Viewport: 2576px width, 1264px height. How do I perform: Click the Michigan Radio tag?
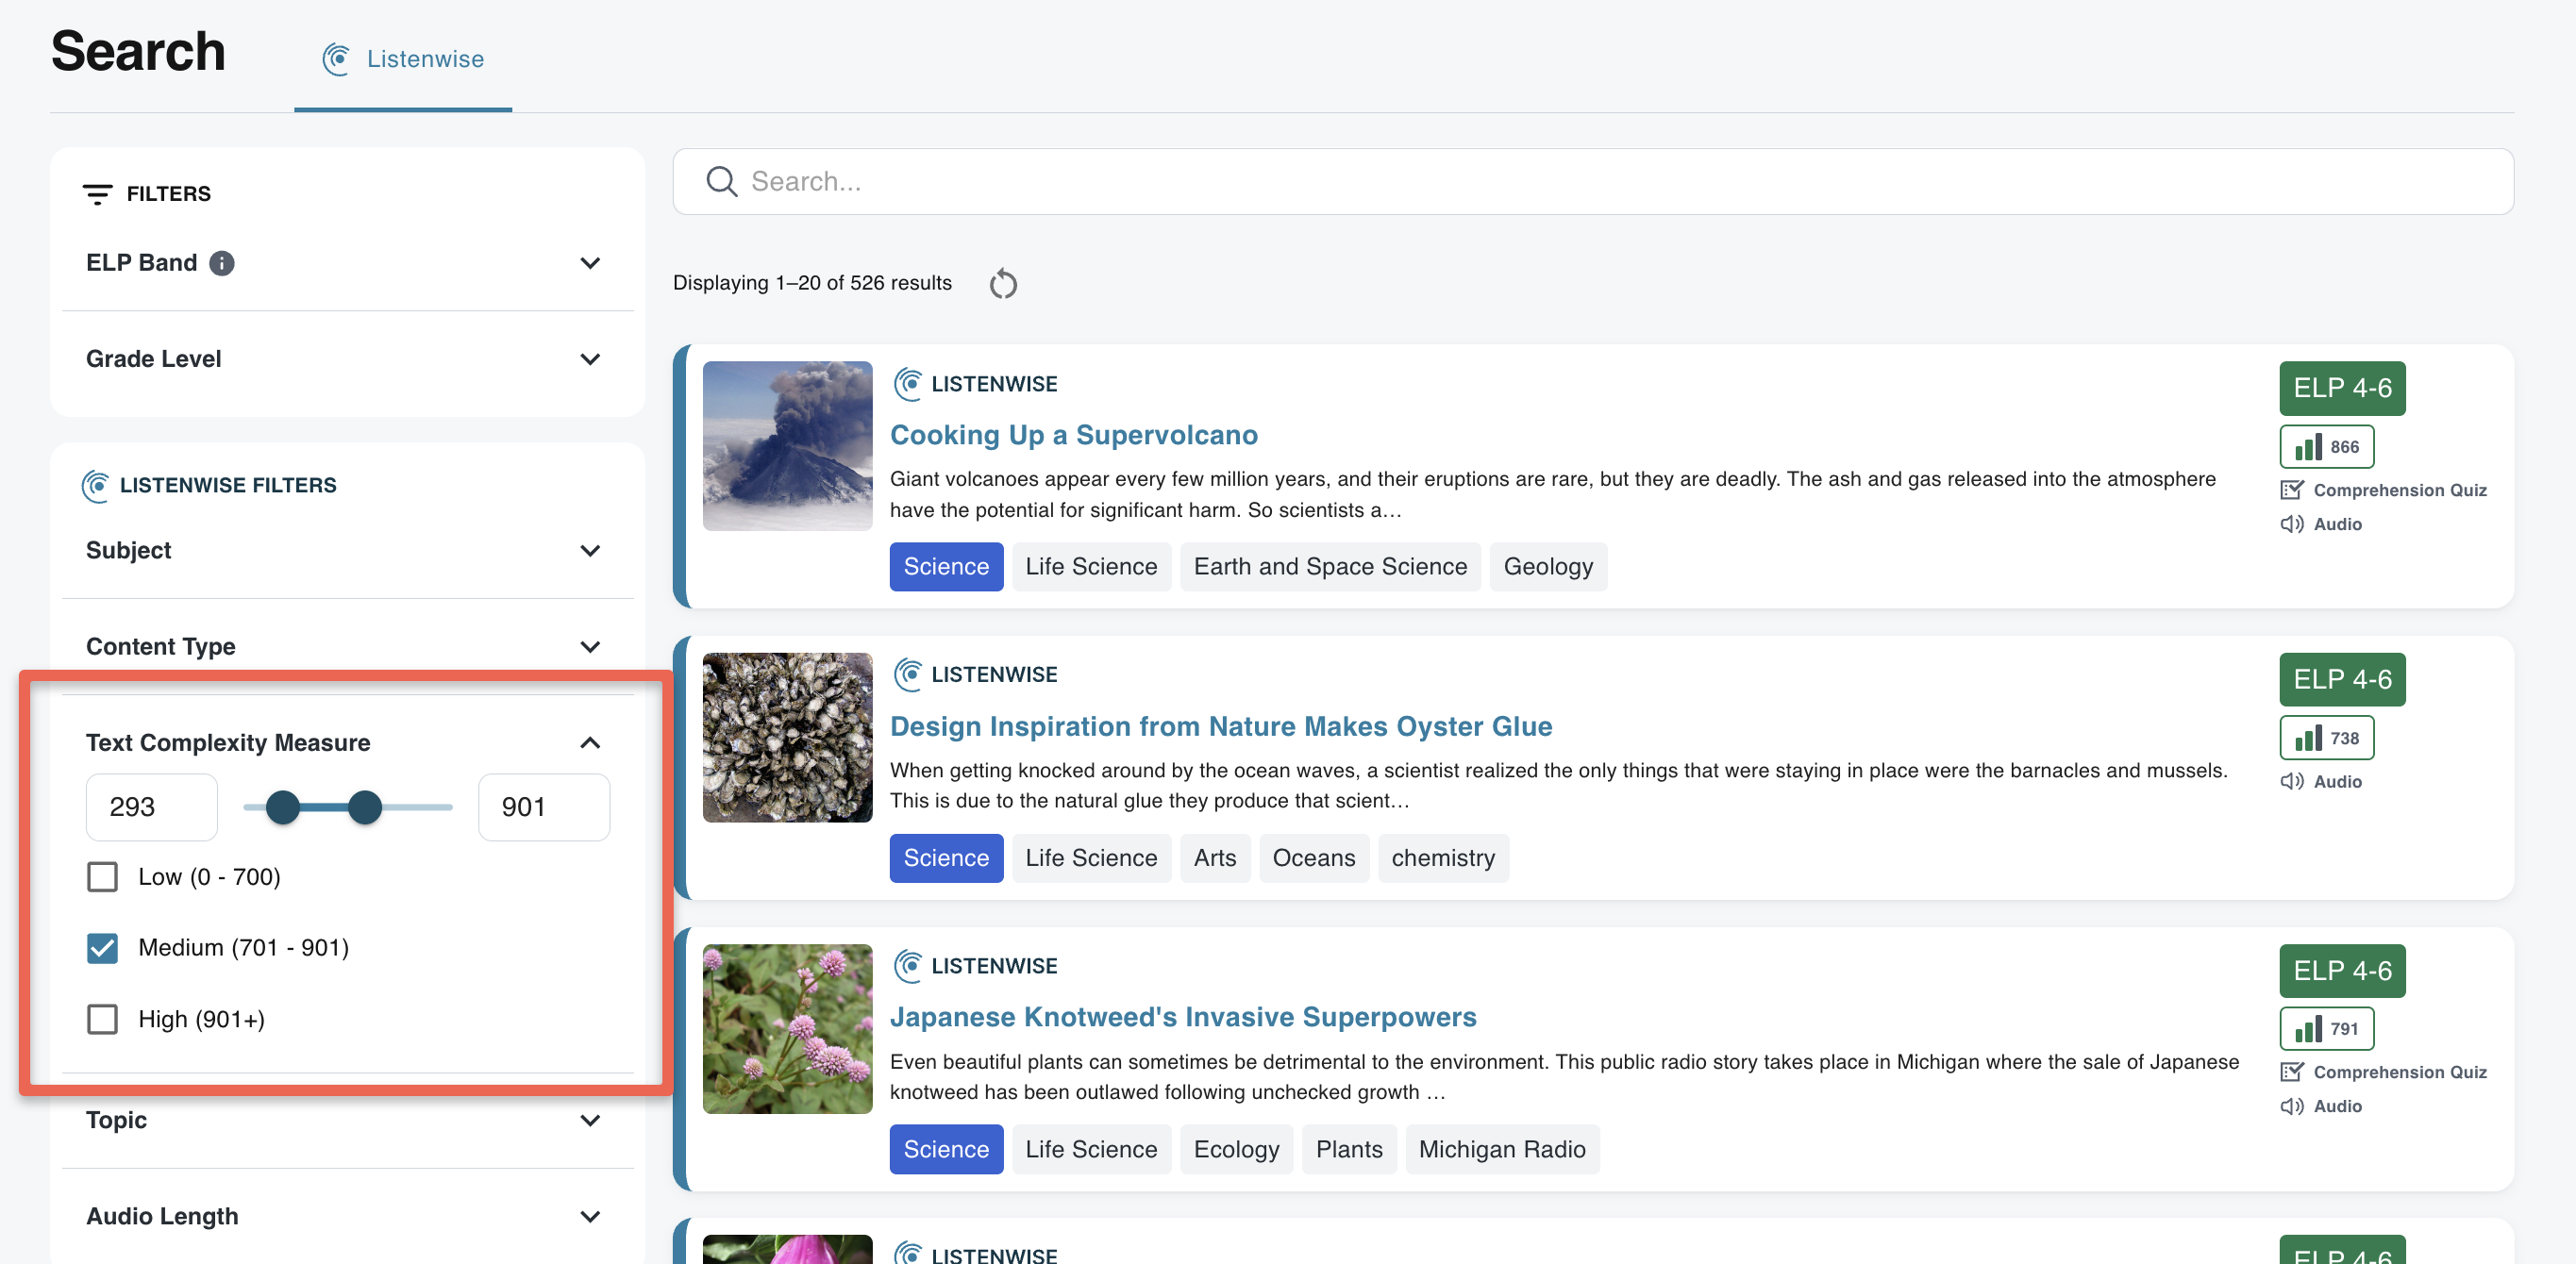1502,1150
